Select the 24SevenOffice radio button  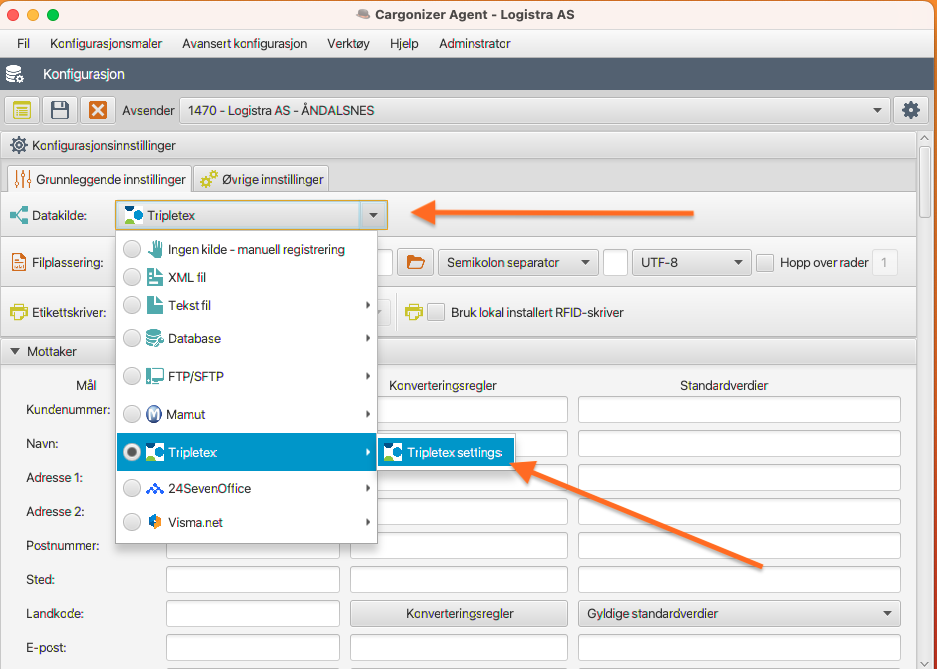(x=132, y=489)
